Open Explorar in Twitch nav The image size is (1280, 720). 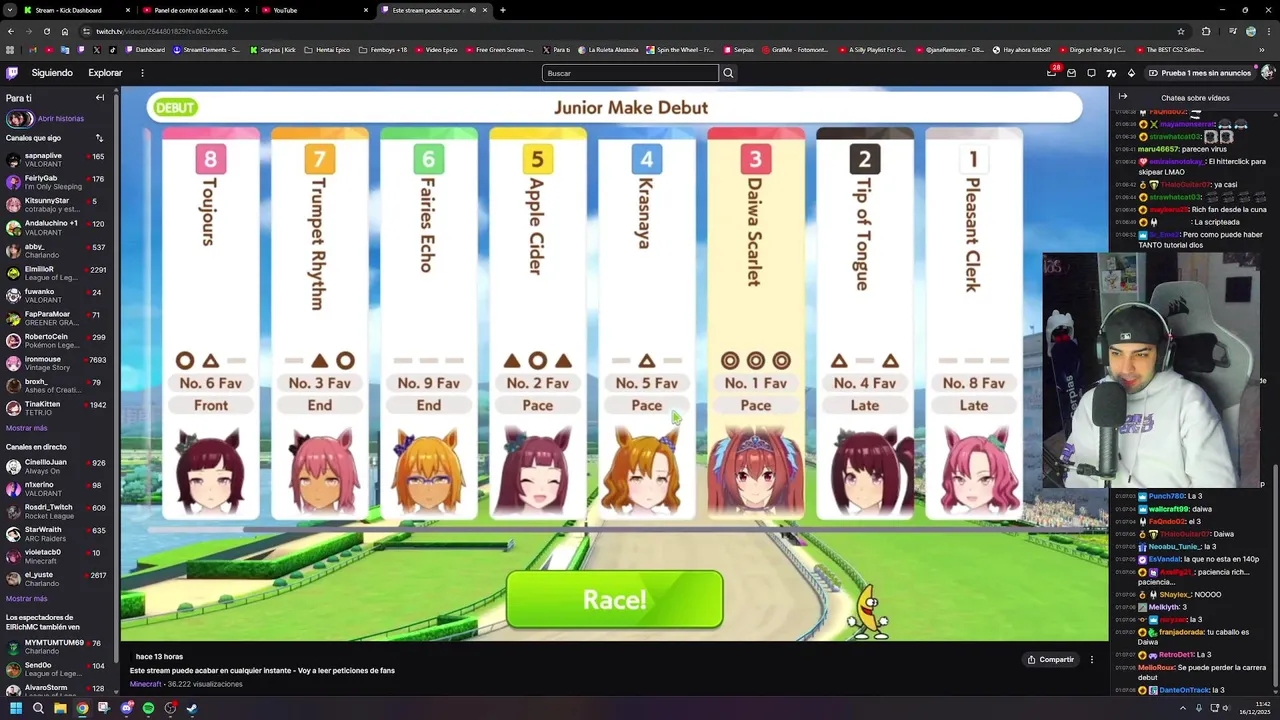click(x=105, y=73)
